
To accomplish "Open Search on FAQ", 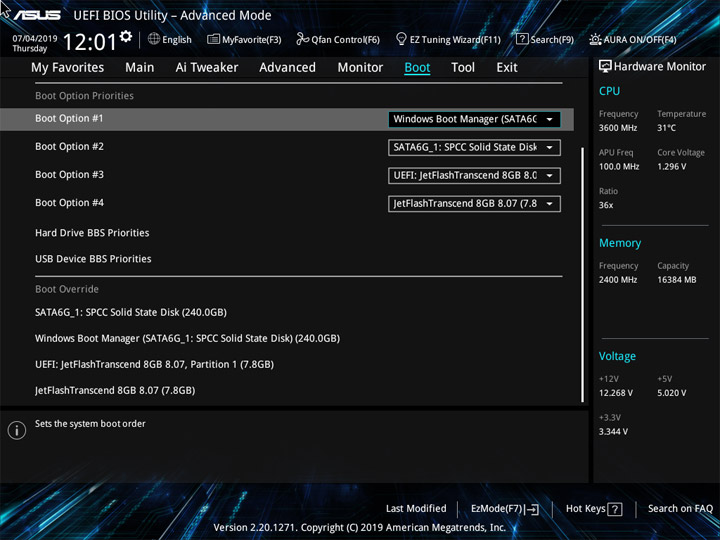I will pos(680,508).
